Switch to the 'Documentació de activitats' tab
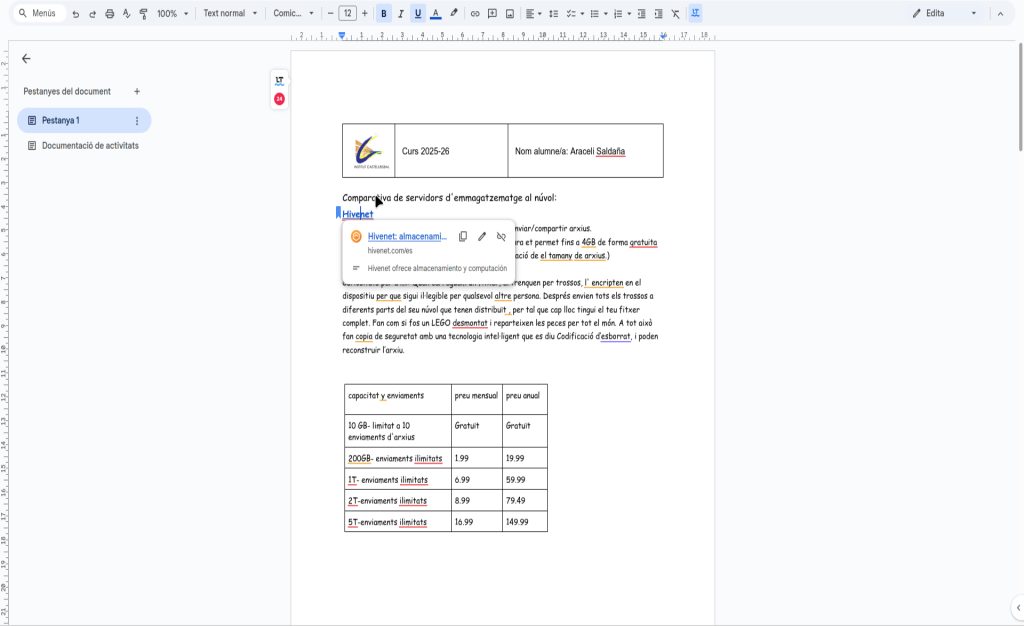 click(x=89, y=146)
